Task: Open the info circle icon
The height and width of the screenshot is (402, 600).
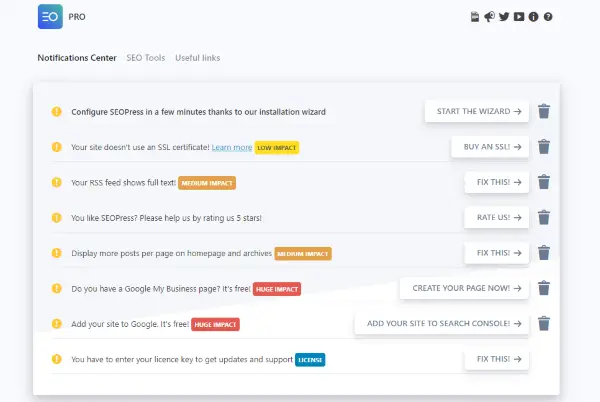Action: pos(533,17)
